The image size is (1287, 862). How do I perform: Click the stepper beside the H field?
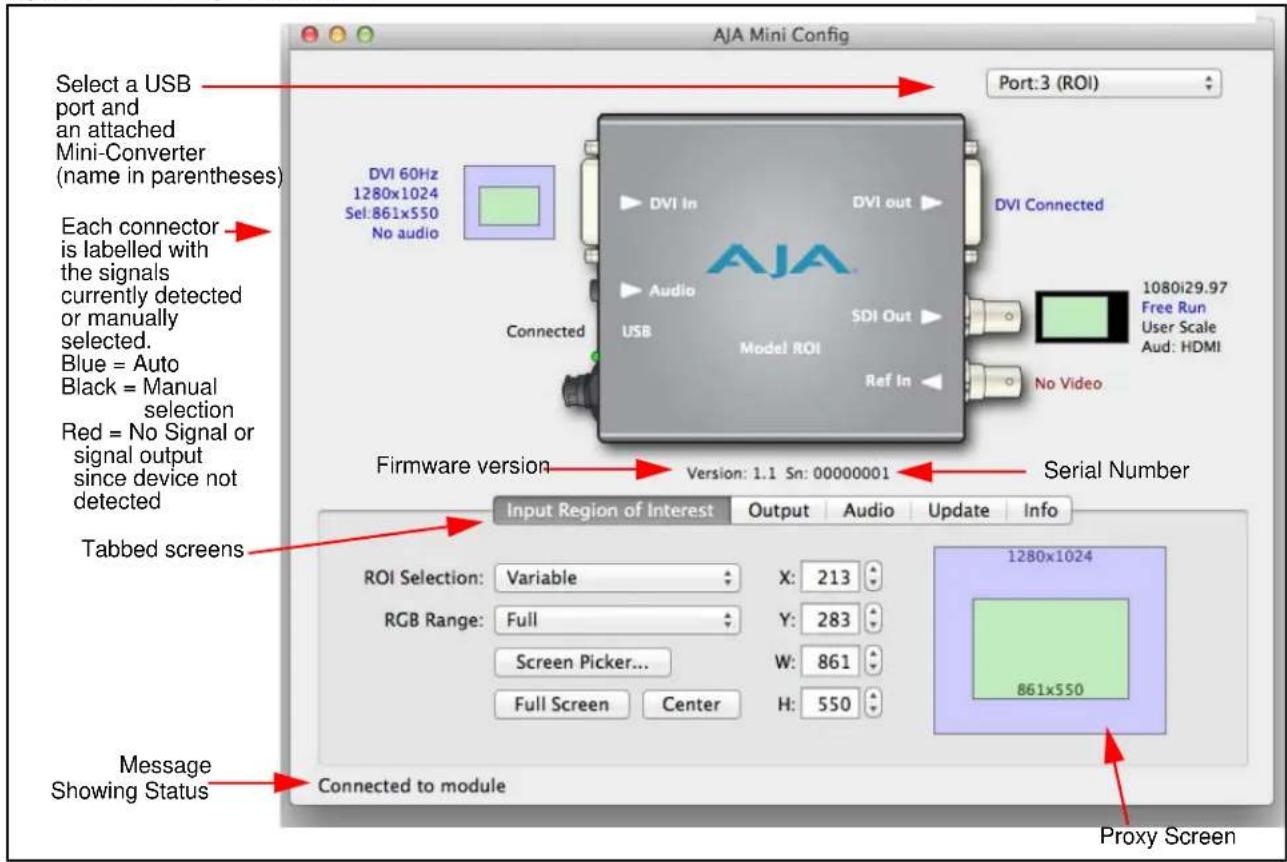click(874, 704)
